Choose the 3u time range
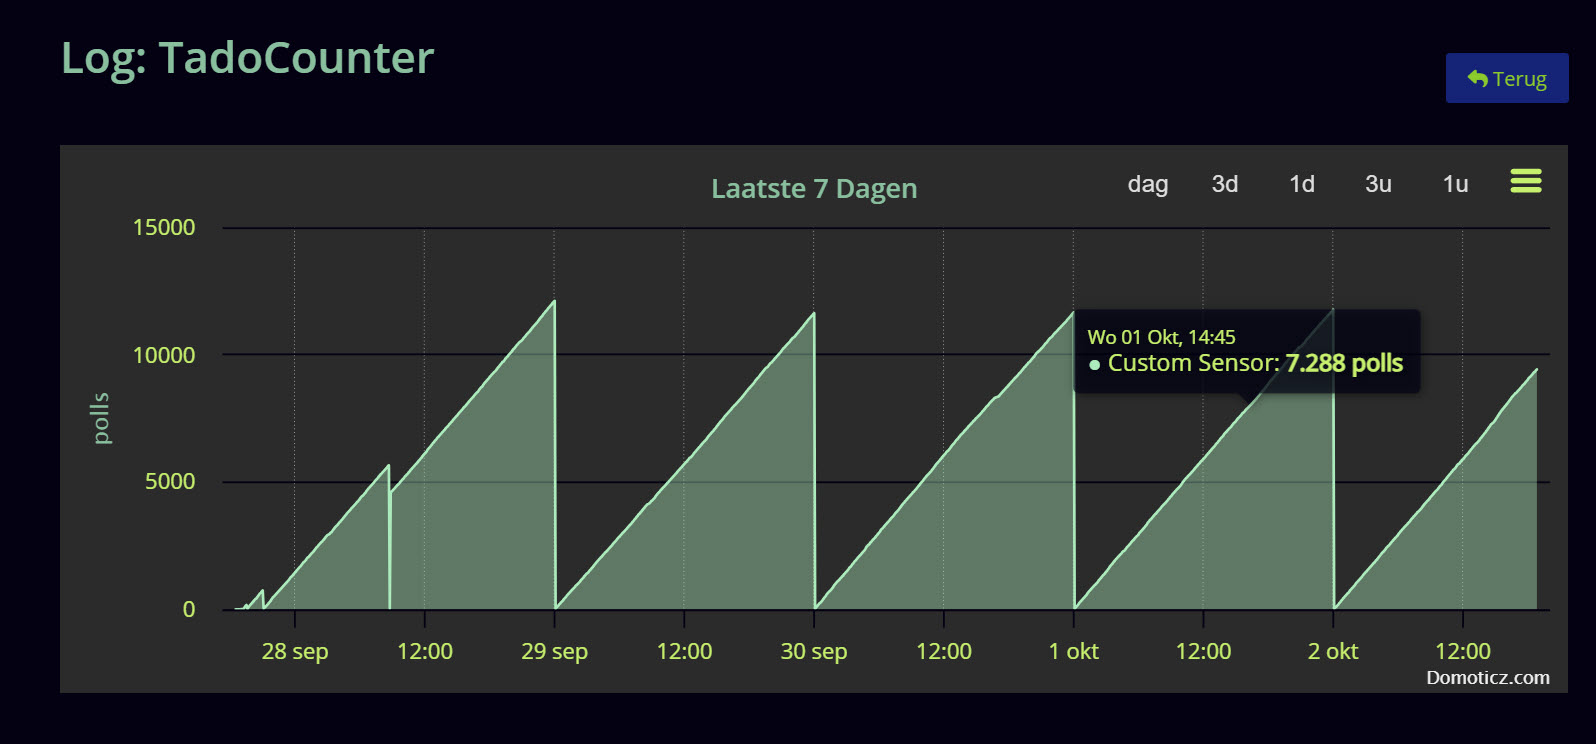The width and height of the screenshot is (1596, 744). click(x=1378, y=184)
